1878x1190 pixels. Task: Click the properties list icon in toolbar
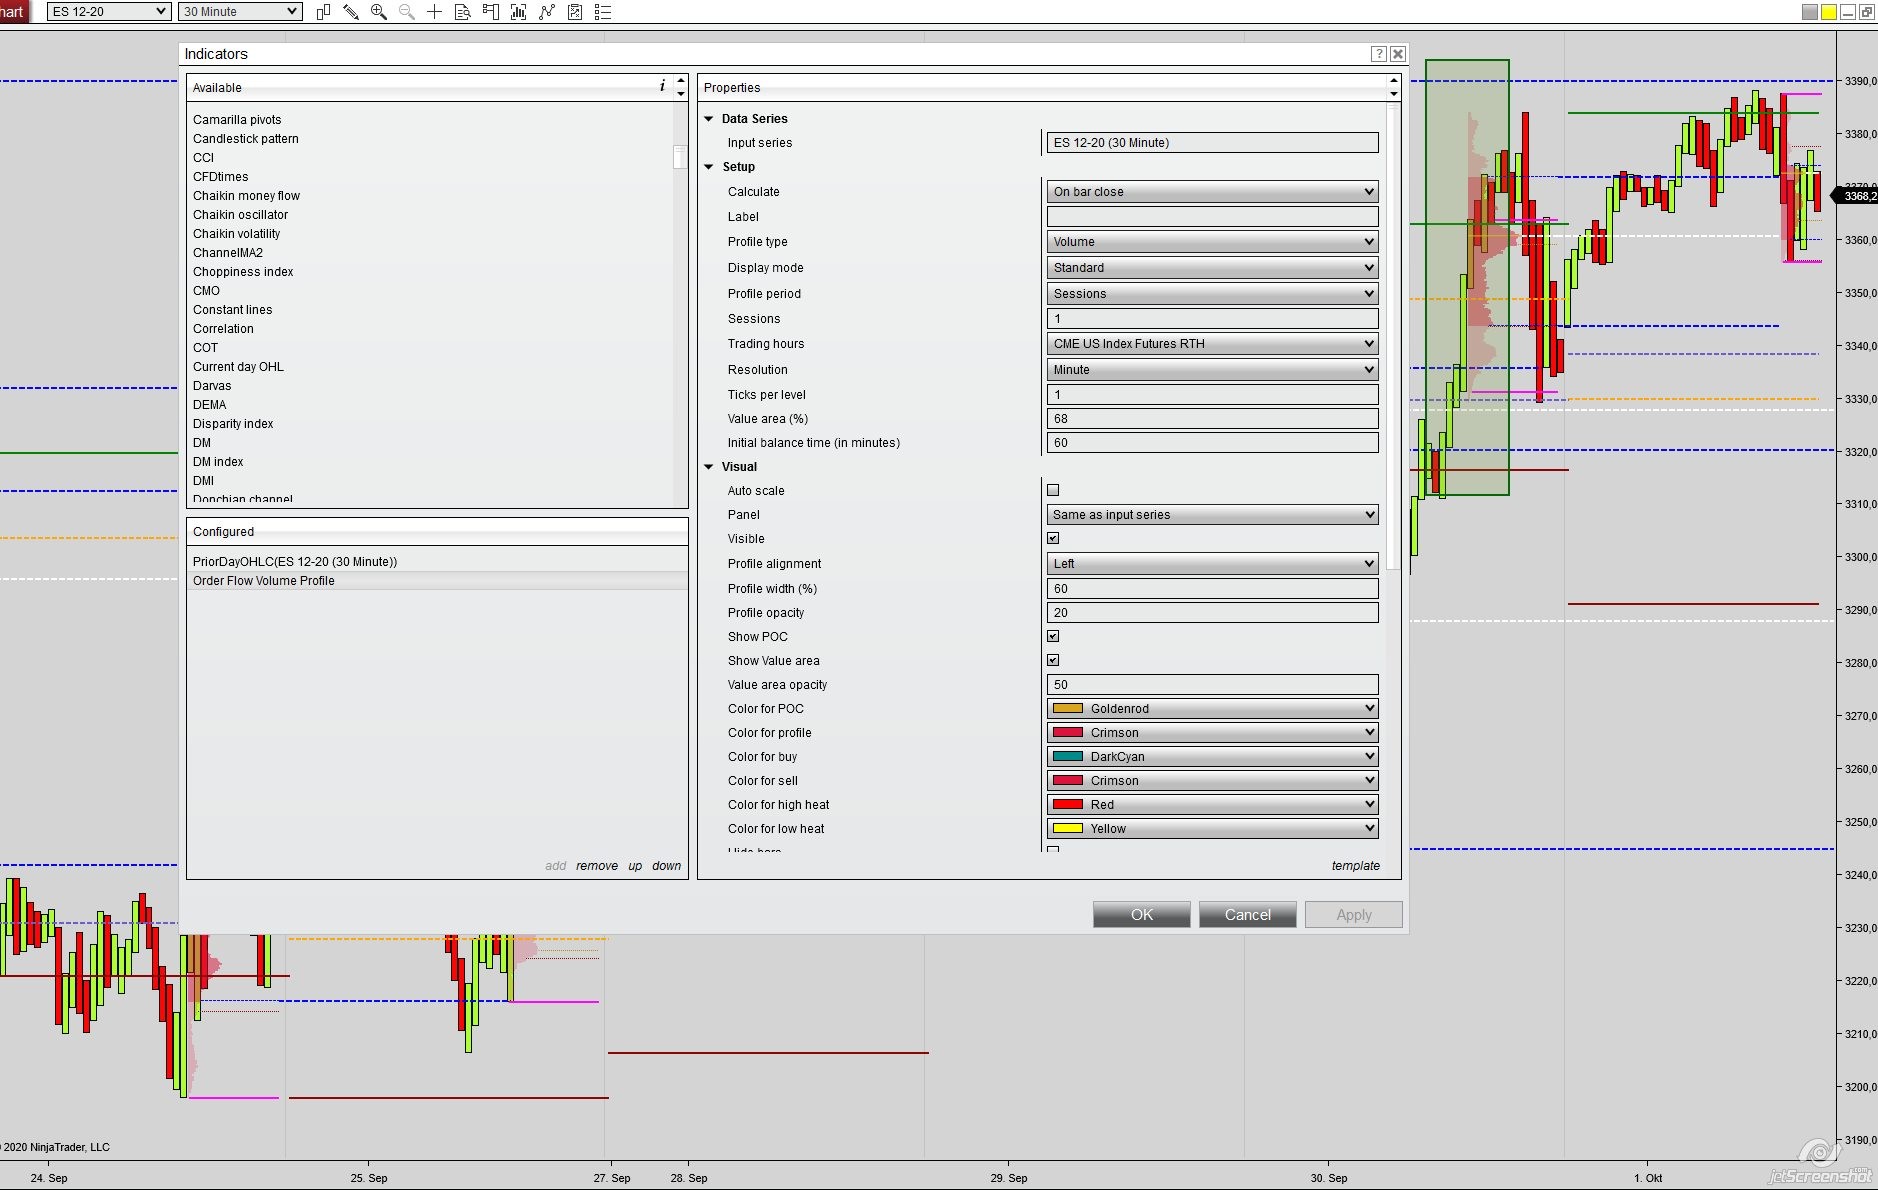click(603, 12)
